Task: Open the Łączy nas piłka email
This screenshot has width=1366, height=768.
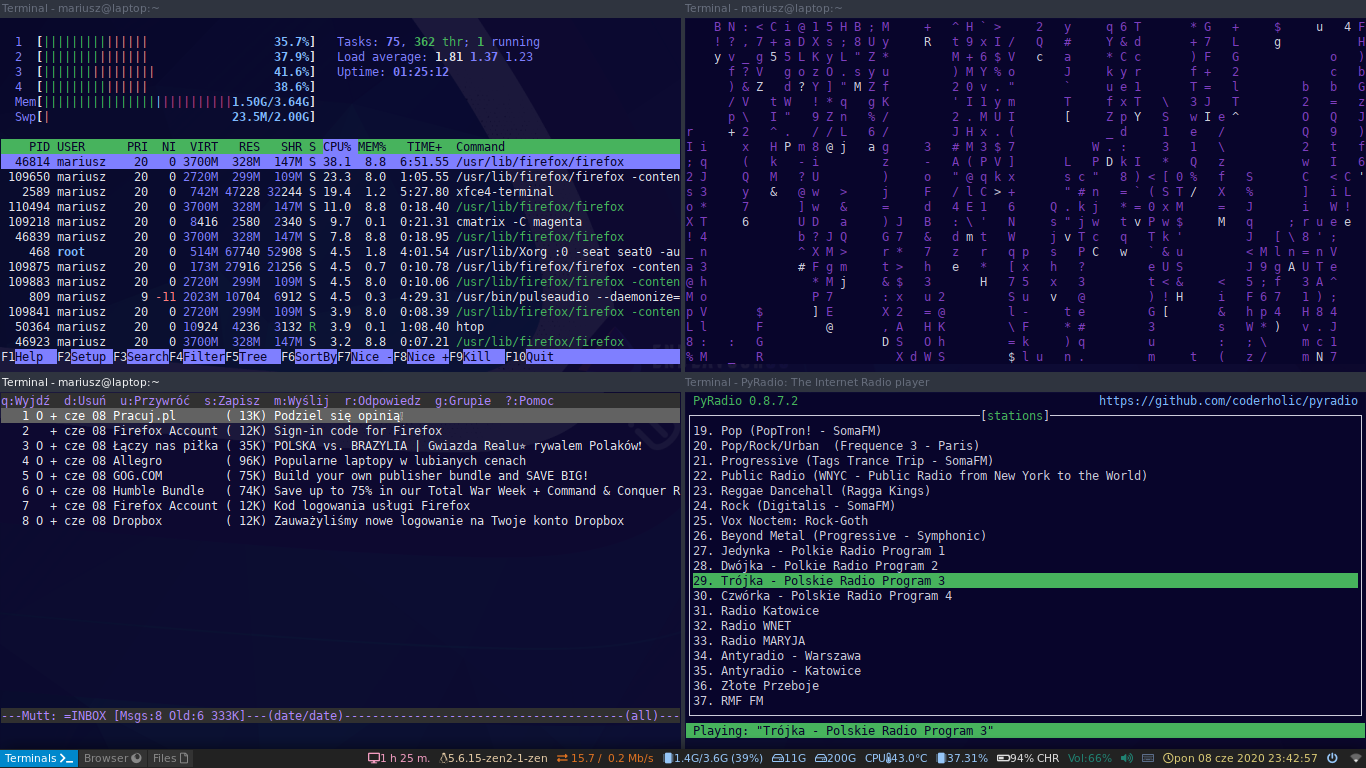Action: pyautogui.click(x=340, y=446)
